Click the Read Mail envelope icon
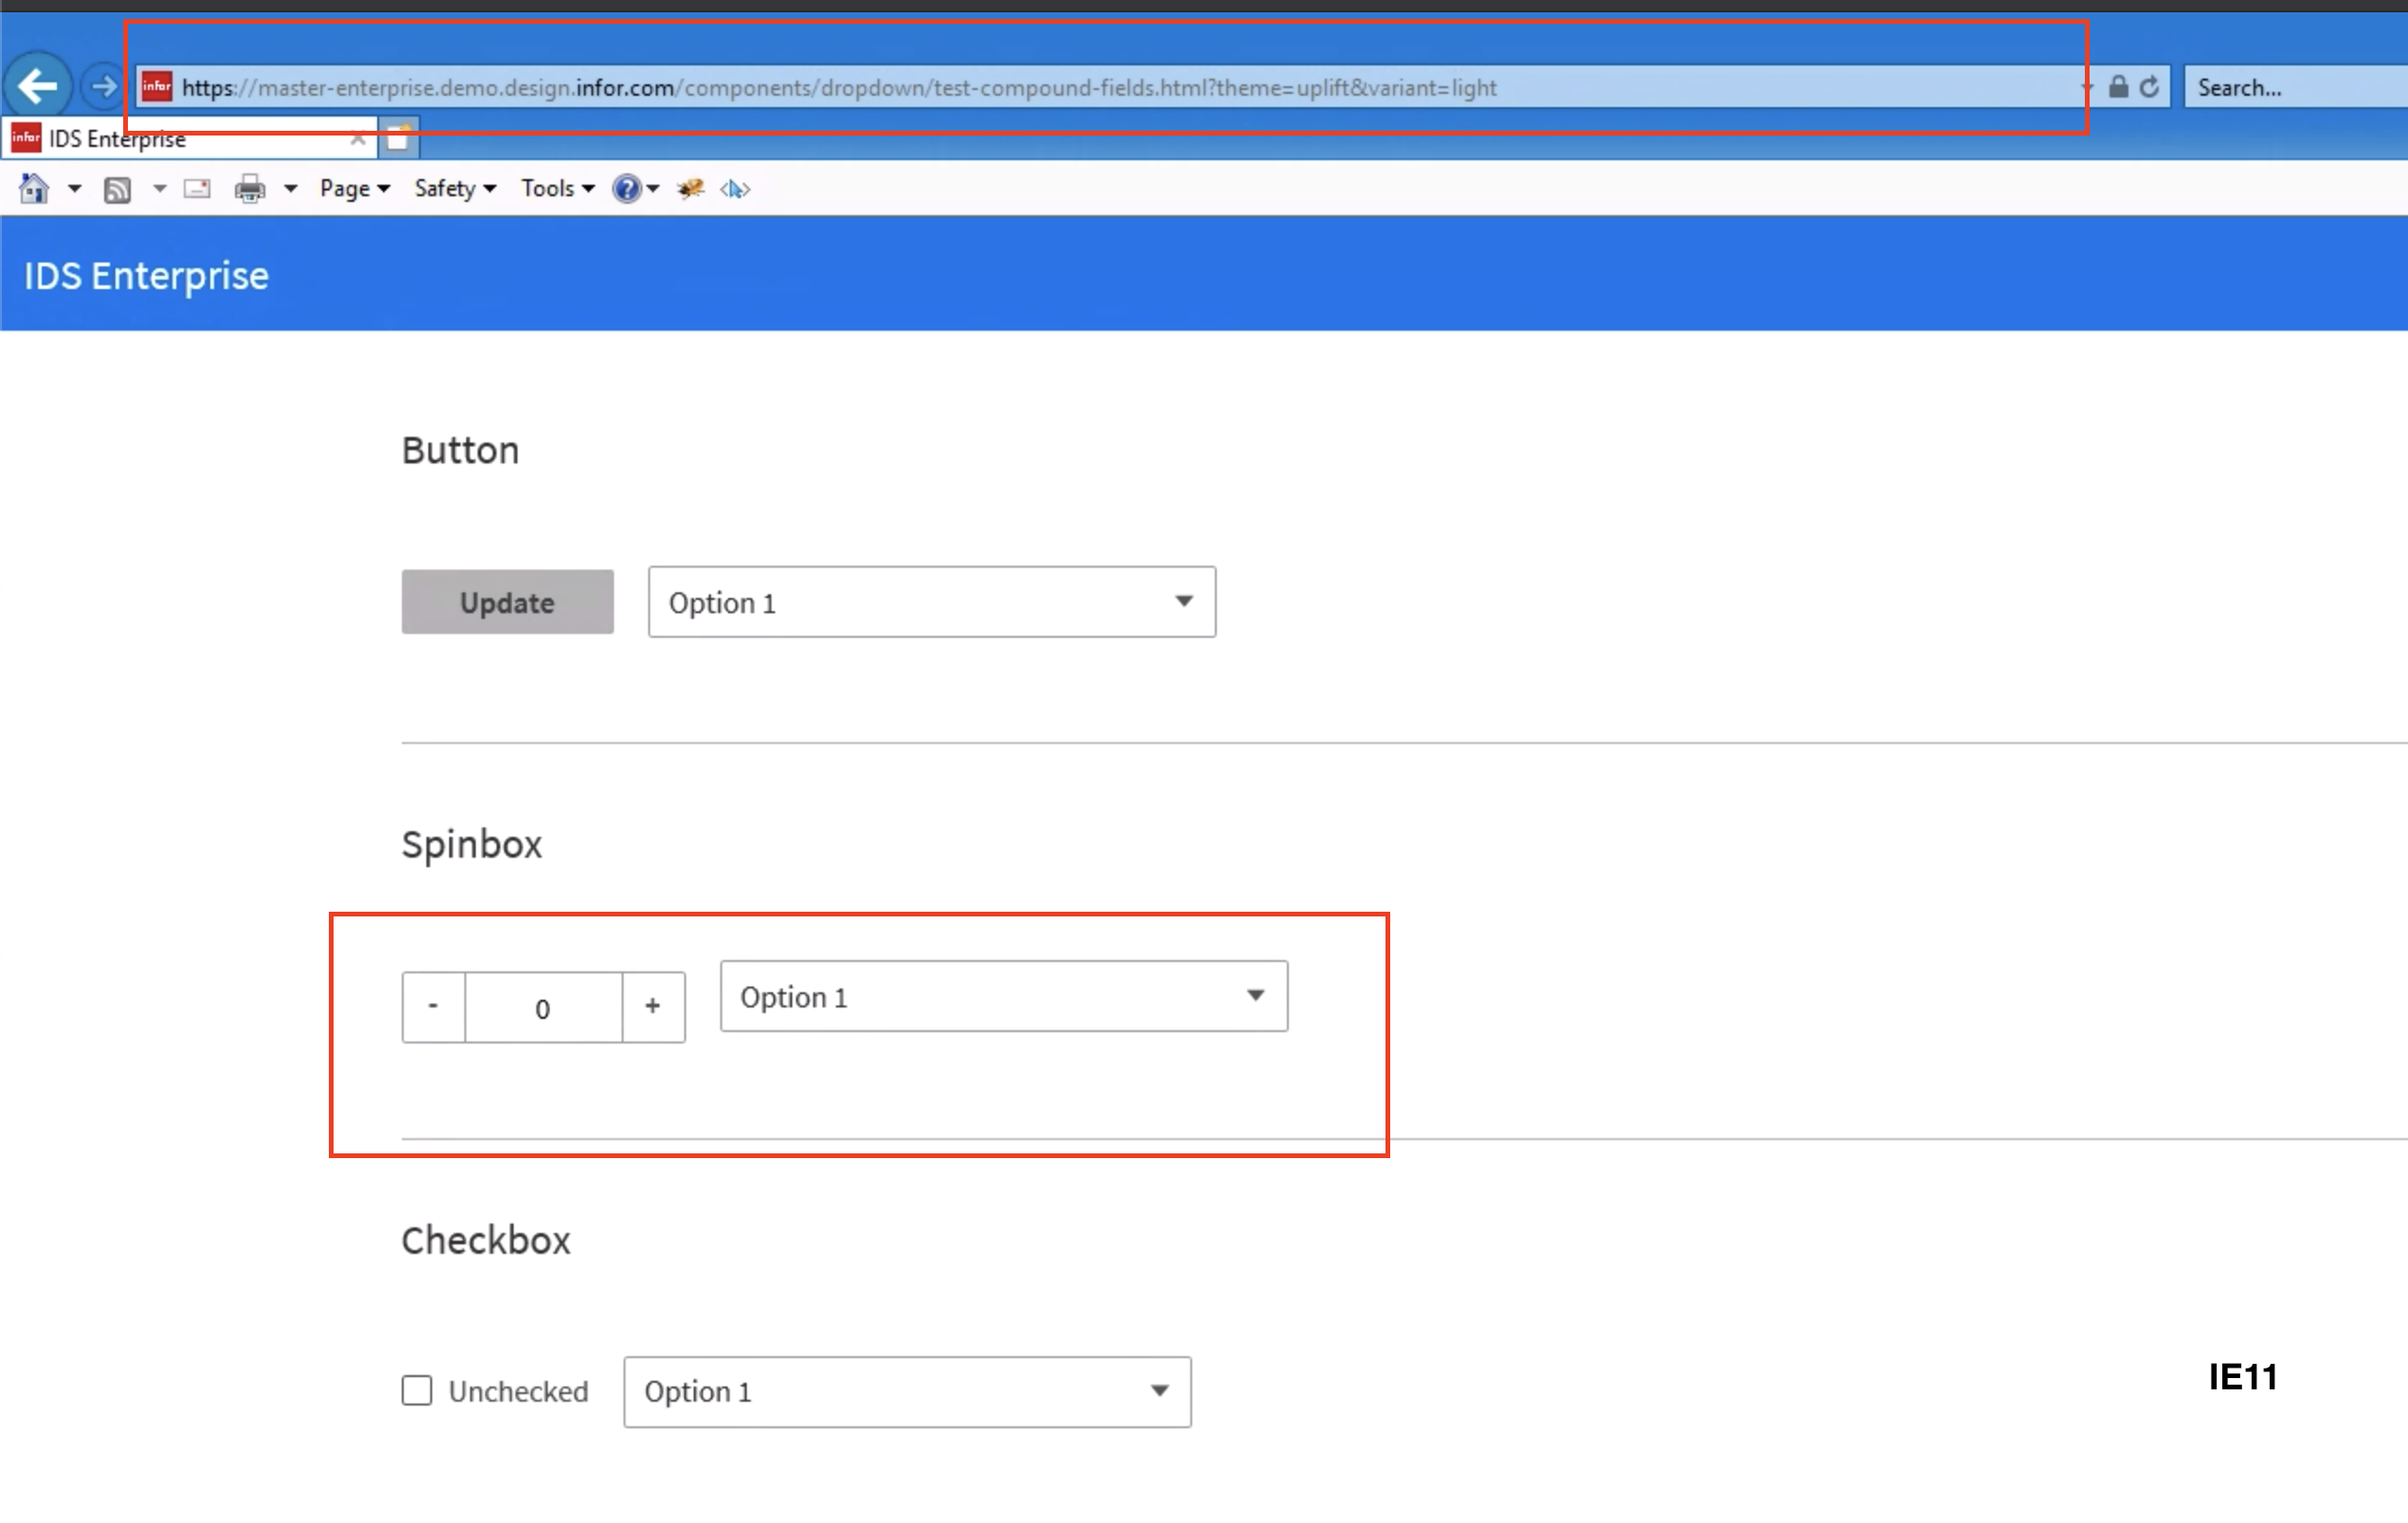Screen dimensions: 2408x1523 pos(197,188)
